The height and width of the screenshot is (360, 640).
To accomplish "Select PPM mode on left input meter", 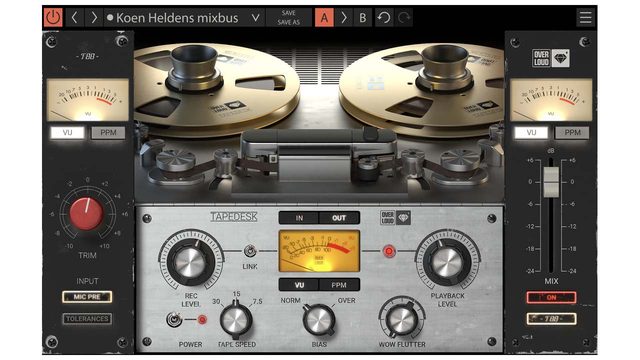I will [108, 133].
